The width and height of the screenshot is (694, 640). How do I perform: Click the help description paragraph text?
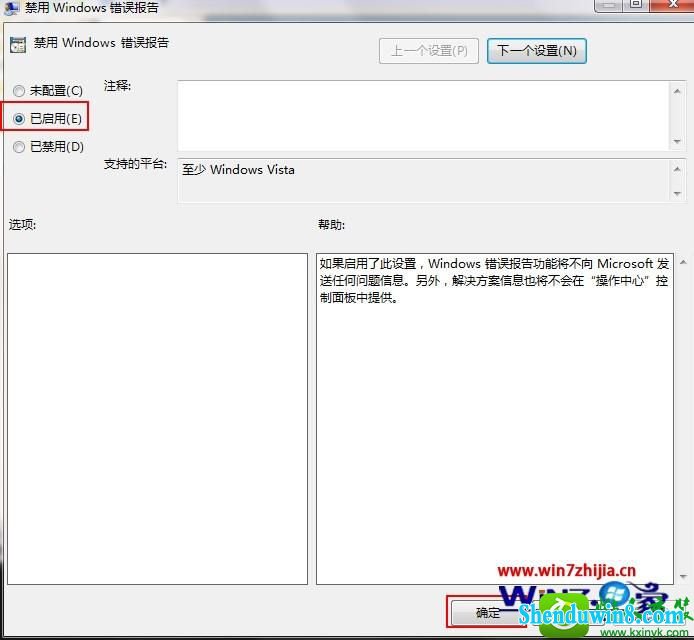click(494, 281)
